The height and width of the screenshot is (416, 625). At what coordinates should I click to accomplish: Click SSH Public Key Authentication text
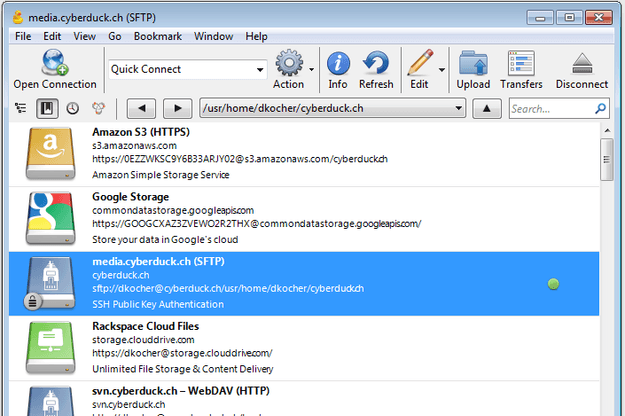click(x=158, y=304)
